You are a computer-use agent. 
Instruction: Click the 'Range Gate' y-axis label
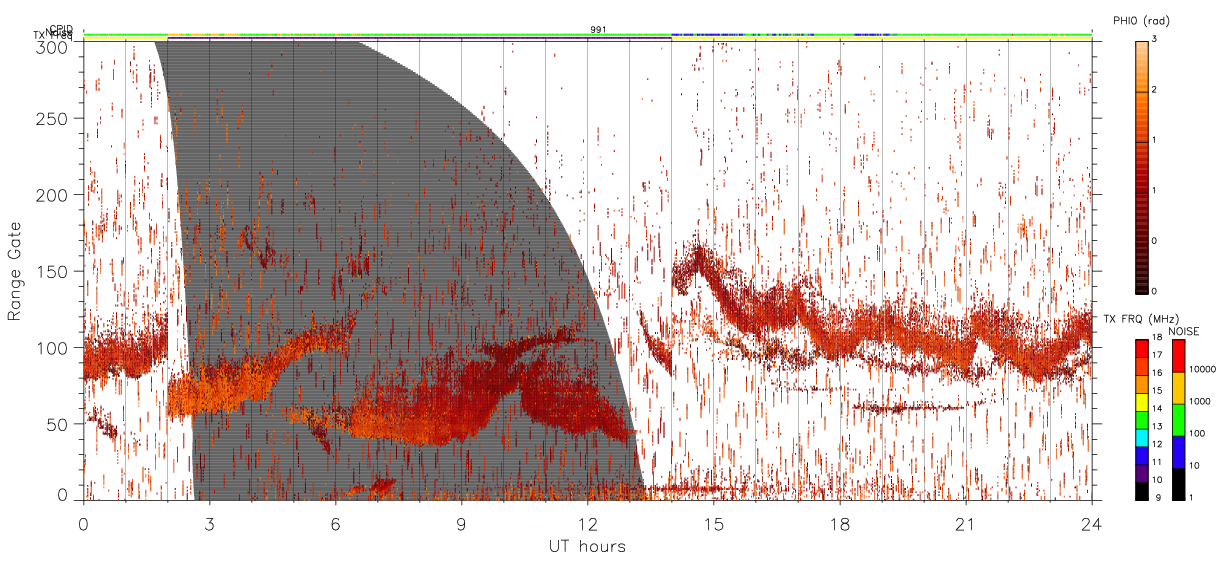click(17, 269)
